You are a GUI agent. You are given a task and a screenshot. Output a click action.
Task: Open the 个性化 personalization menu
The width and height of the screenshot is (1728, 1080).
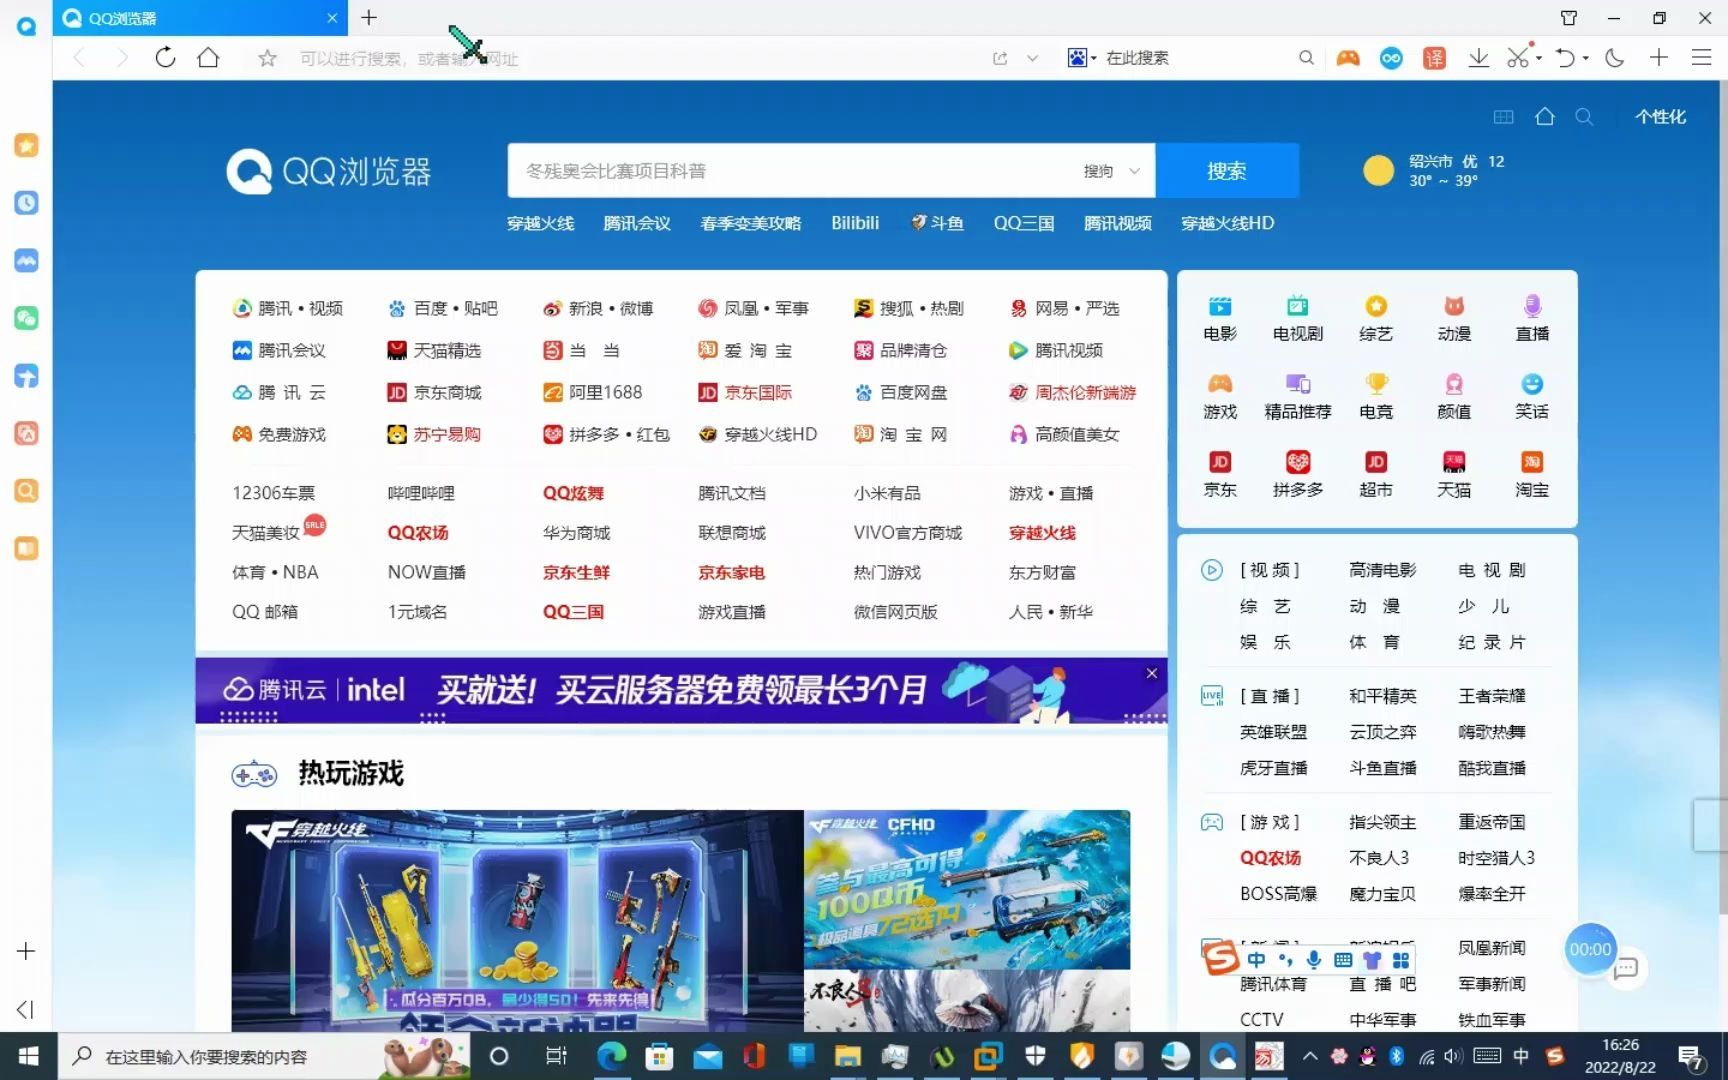tap(1660, 117)
